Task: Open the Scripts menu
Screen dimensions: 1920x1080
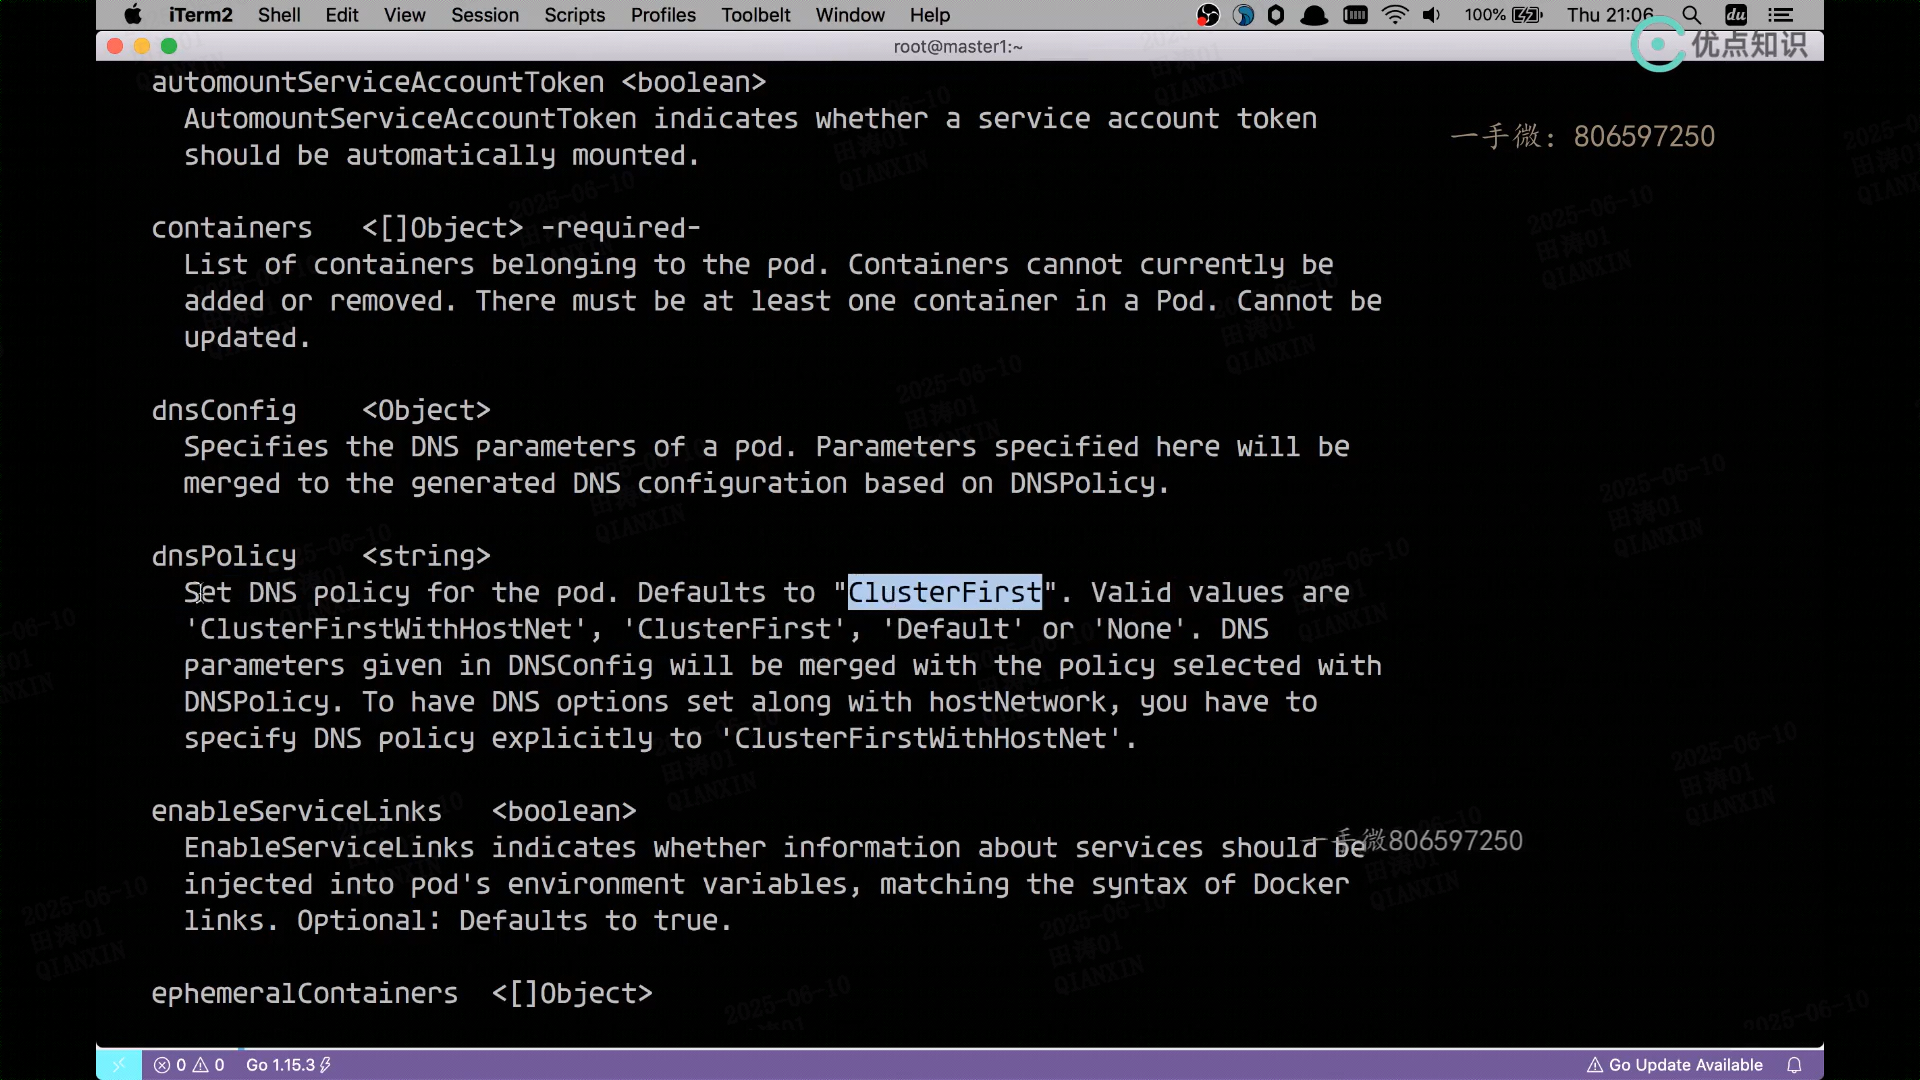Action: click(x=574, y=15)
